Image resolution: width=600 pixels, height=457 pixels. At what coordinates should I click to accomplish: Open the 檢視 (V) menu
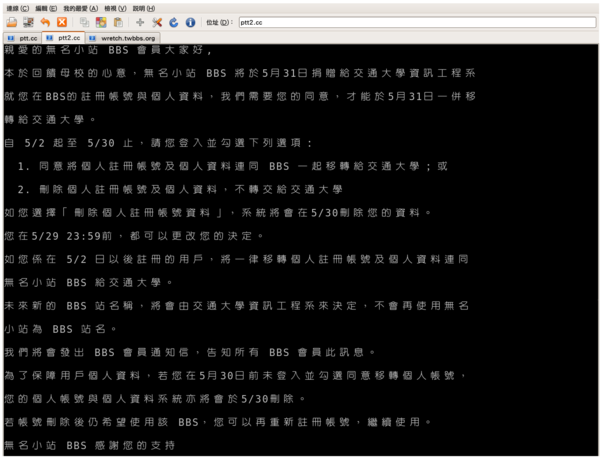click(x=115, y=8)
